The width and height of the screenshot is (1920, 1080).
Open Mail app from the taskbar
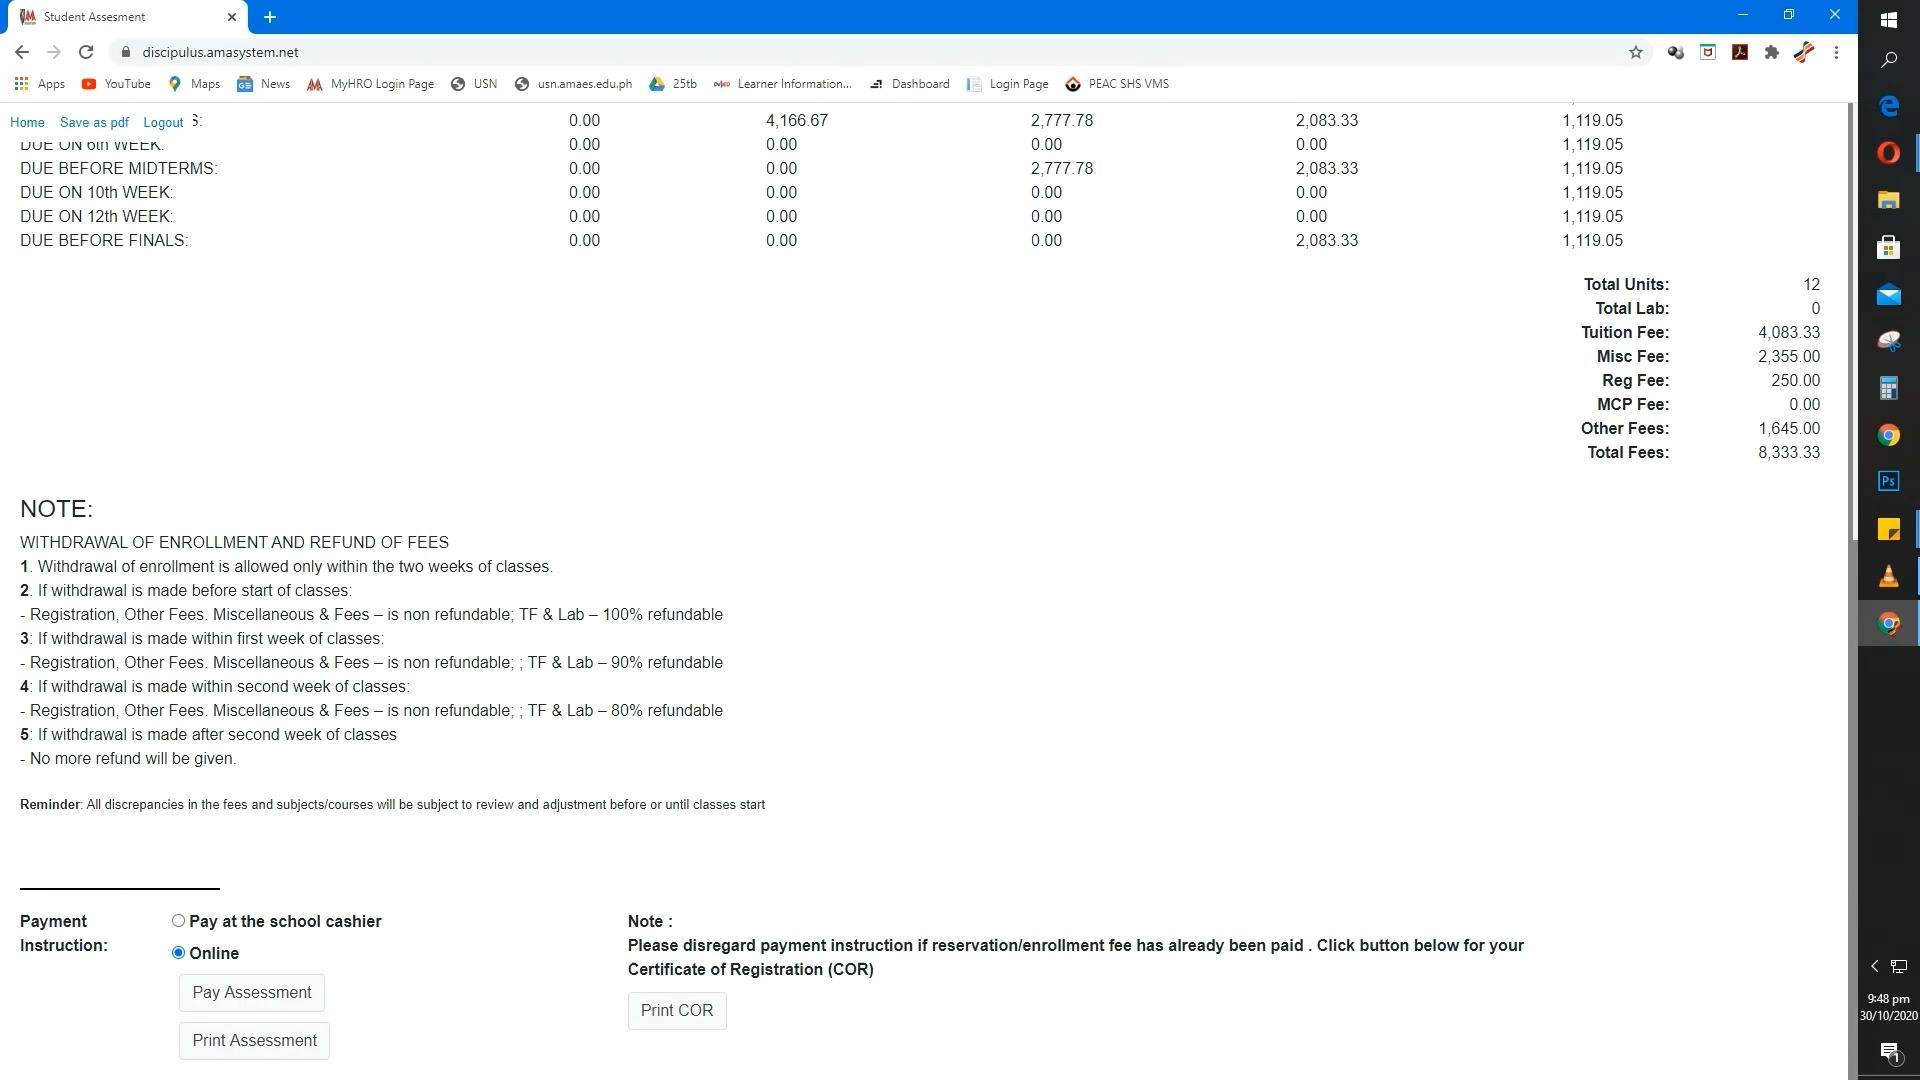(1889, 294)
